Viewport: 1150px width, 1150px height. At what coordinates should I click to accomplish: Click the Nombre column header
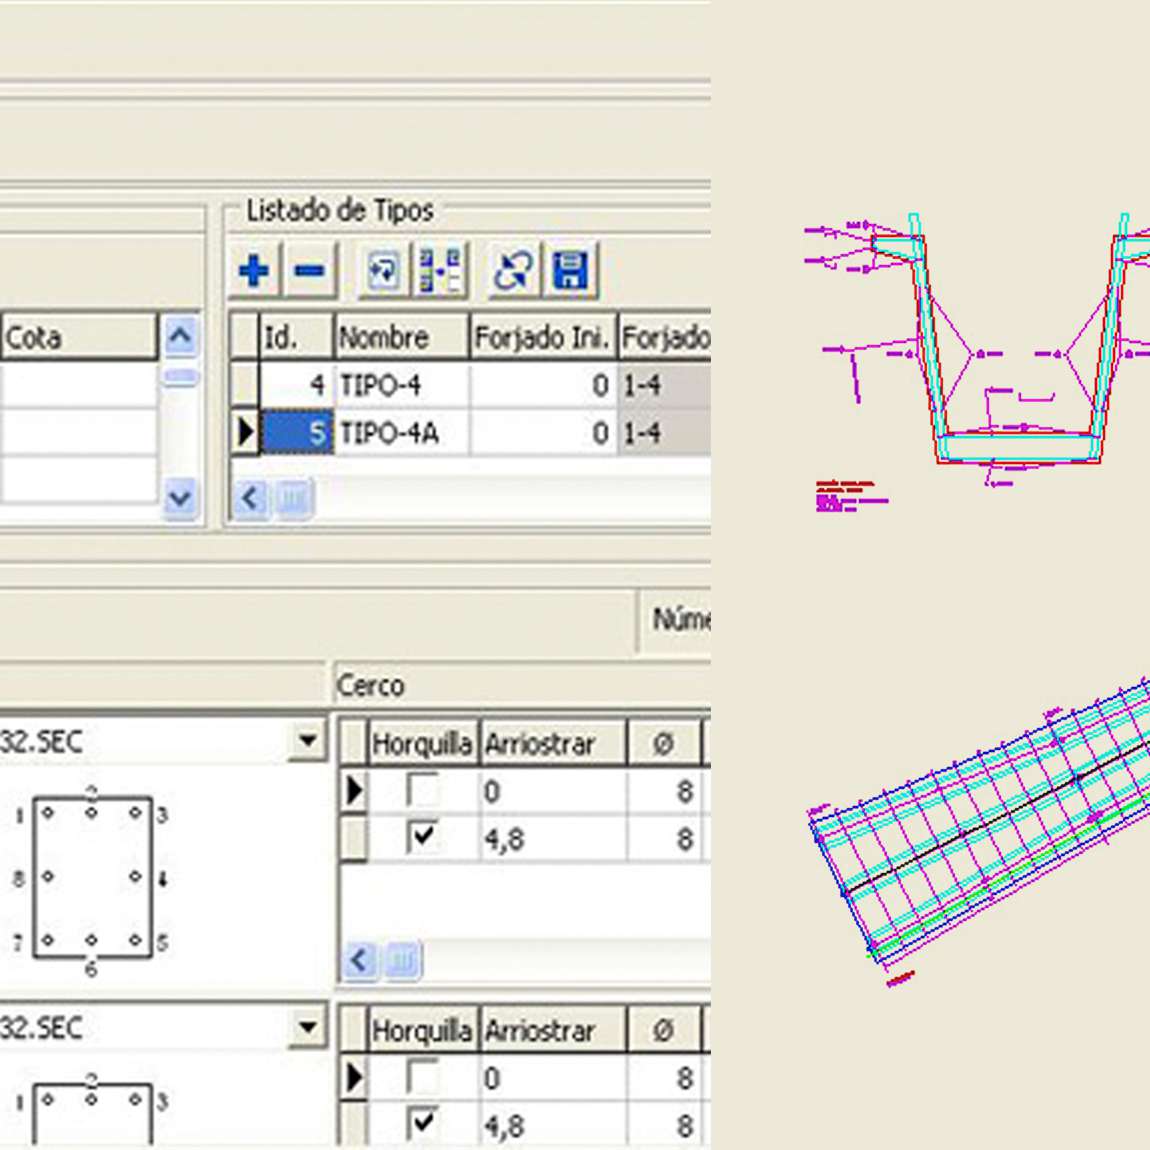pyautogui.click(x=401, y=337)
